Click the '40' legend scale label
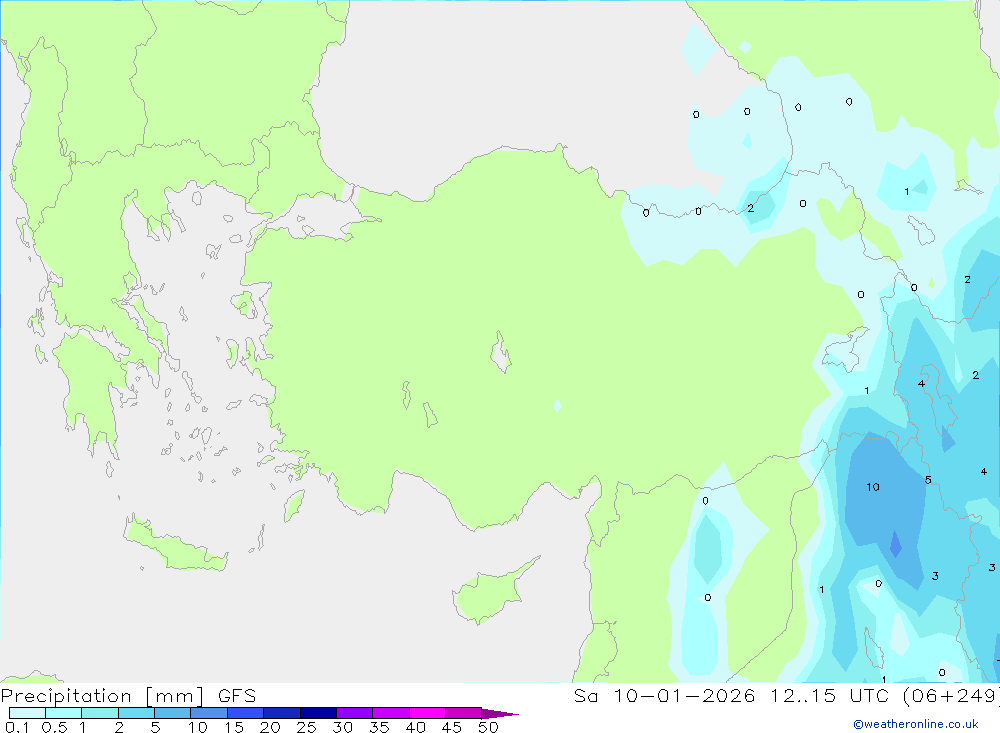Screen dimensions: 1000x733 click(415, 727)
